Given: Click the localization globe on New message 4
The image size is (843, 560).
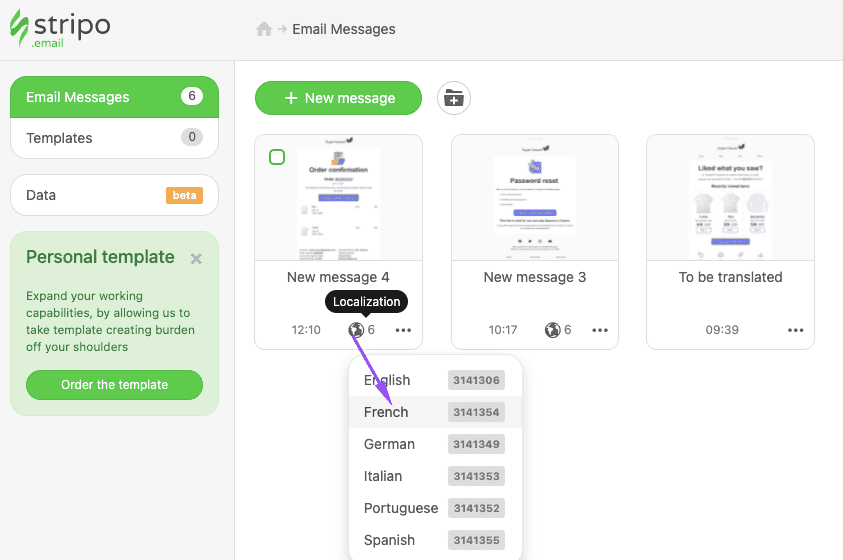Looking at the screenshot, I should point(355,330).
